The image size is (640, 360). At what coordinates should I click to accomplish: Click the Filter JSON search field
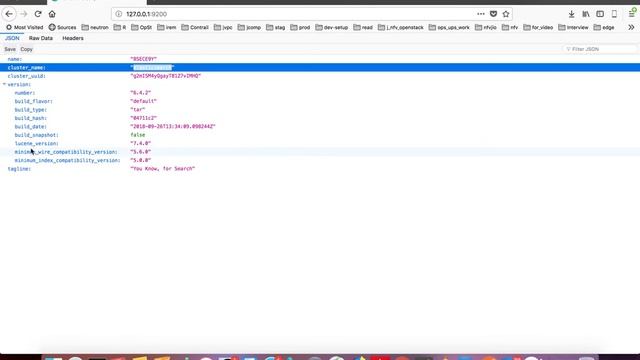pos(600,49)
